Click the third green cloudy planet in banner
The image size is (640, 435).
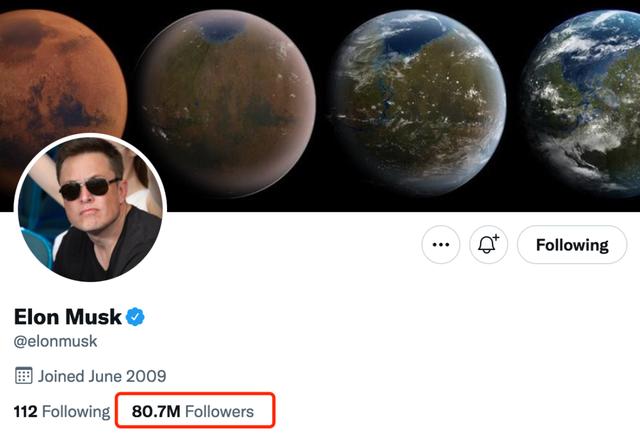[422, 100]
